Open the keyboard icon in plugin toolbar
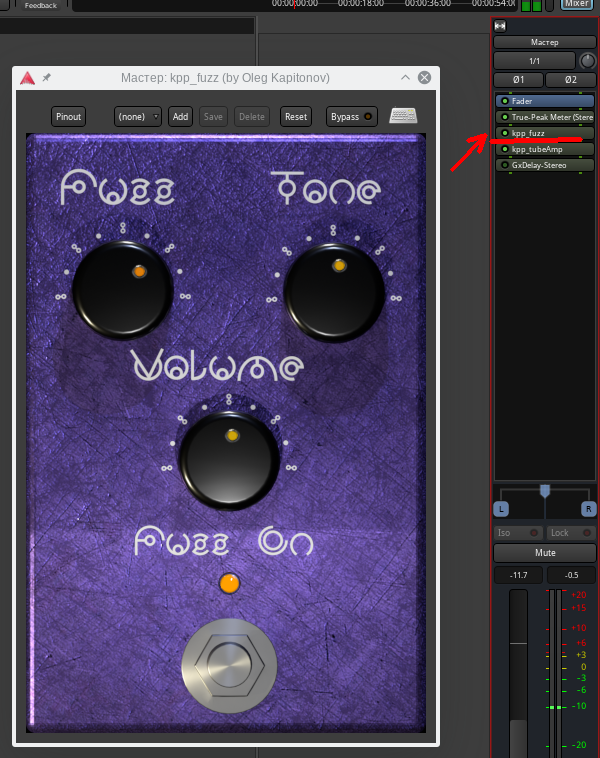Image resolution: width=600 pixels, height=758 pixels. pos(403,116)
